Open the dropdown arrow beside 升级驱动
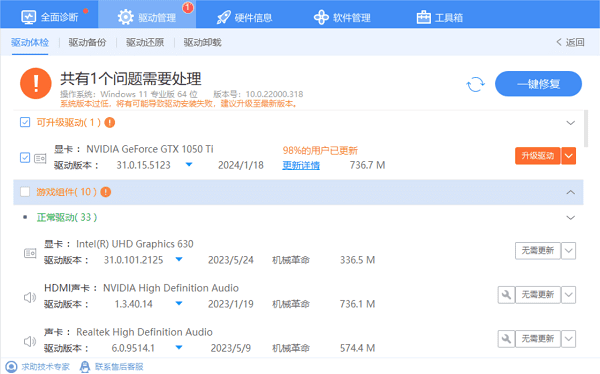Viewport: 600px width, 374px height. tap(569, 156)
